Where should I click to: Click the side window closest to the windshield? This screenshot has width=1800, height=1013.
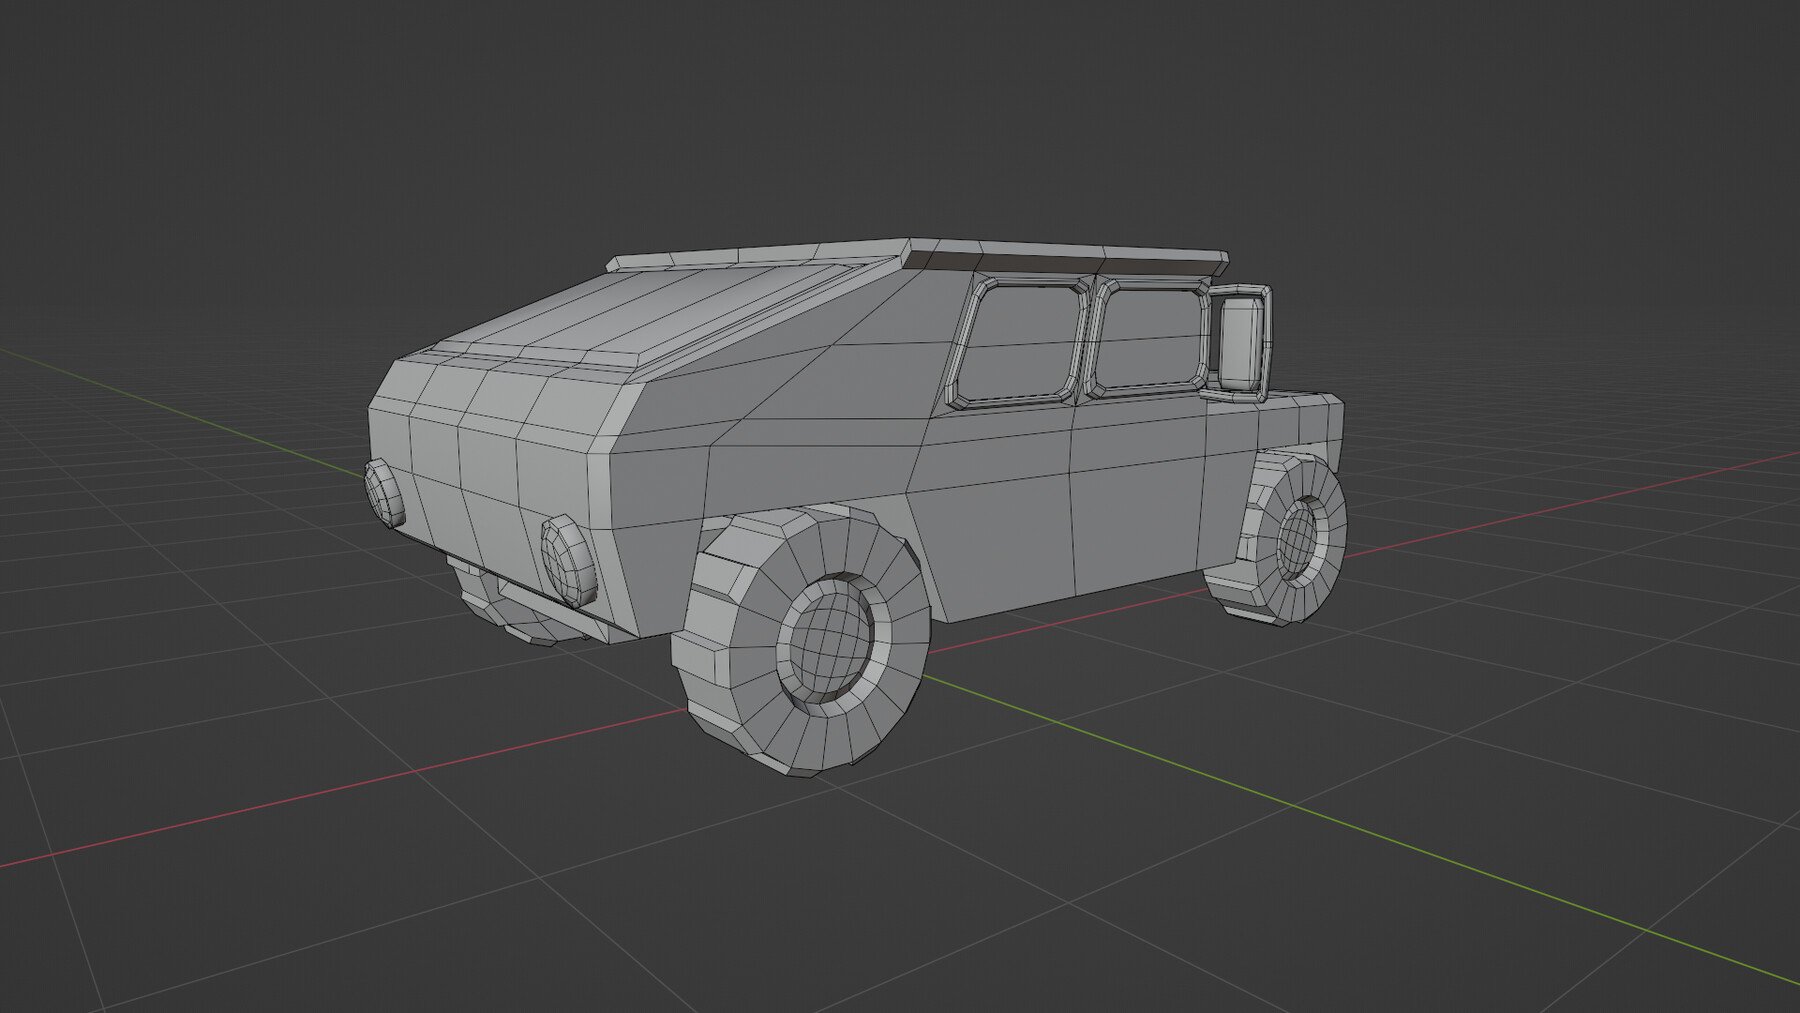pos(1018,344)
